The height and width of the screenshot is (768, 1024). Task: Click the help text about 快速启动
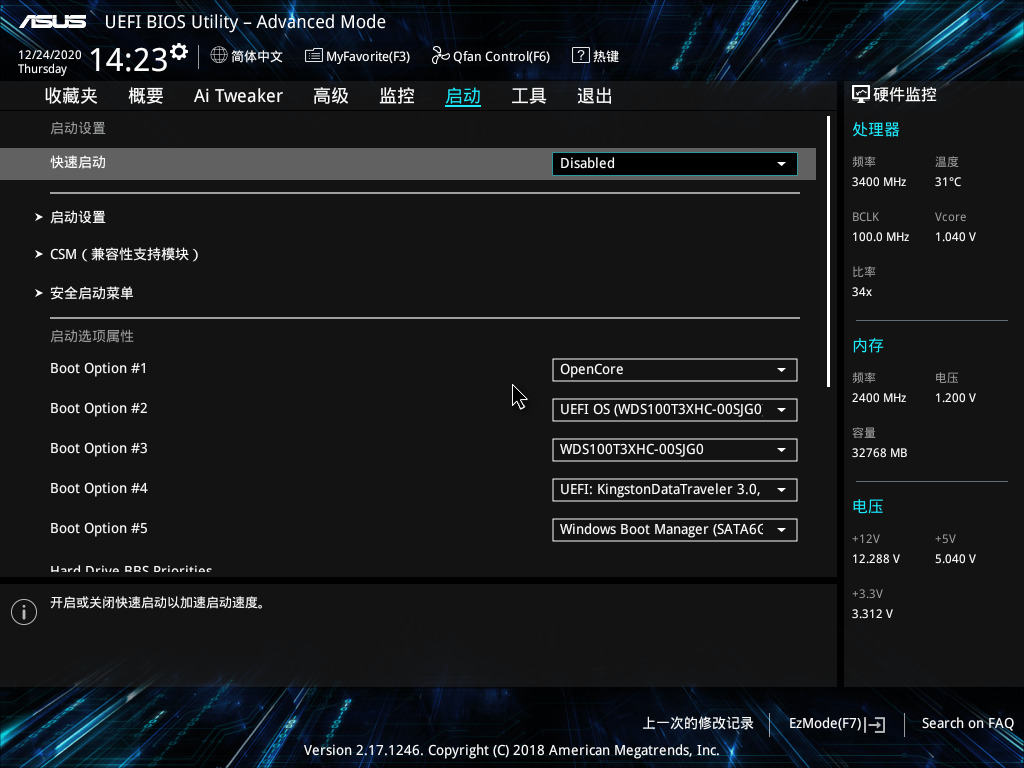click(x=159, y=602)
